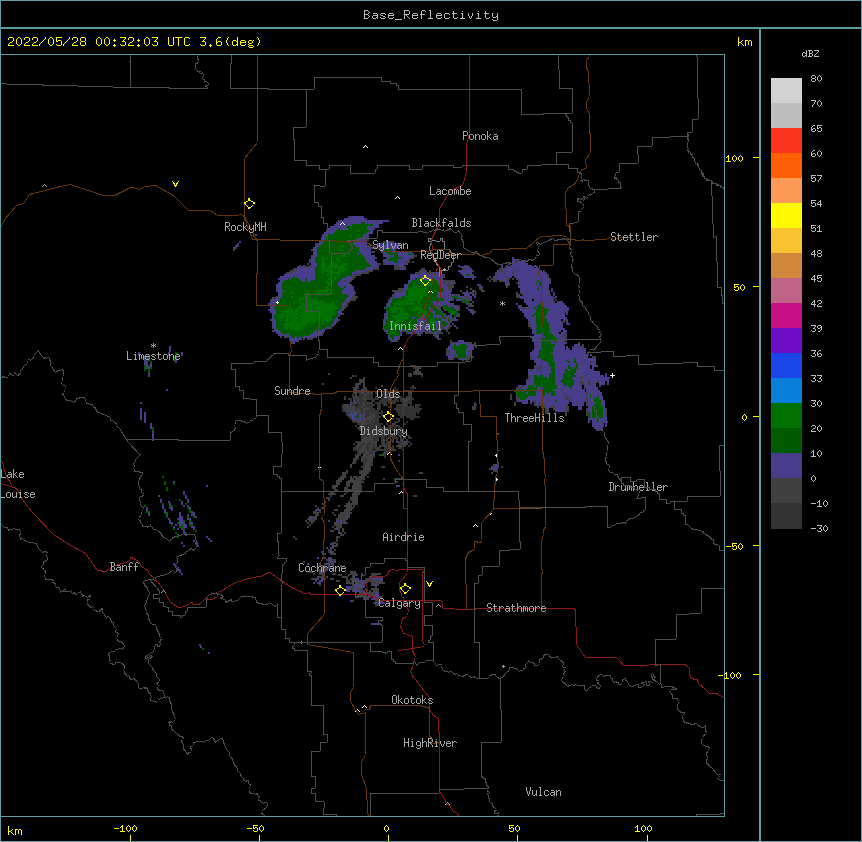Select the darkest gray -30 to -10 legend swatch
The image size is (862, 842).
point(786,516)
